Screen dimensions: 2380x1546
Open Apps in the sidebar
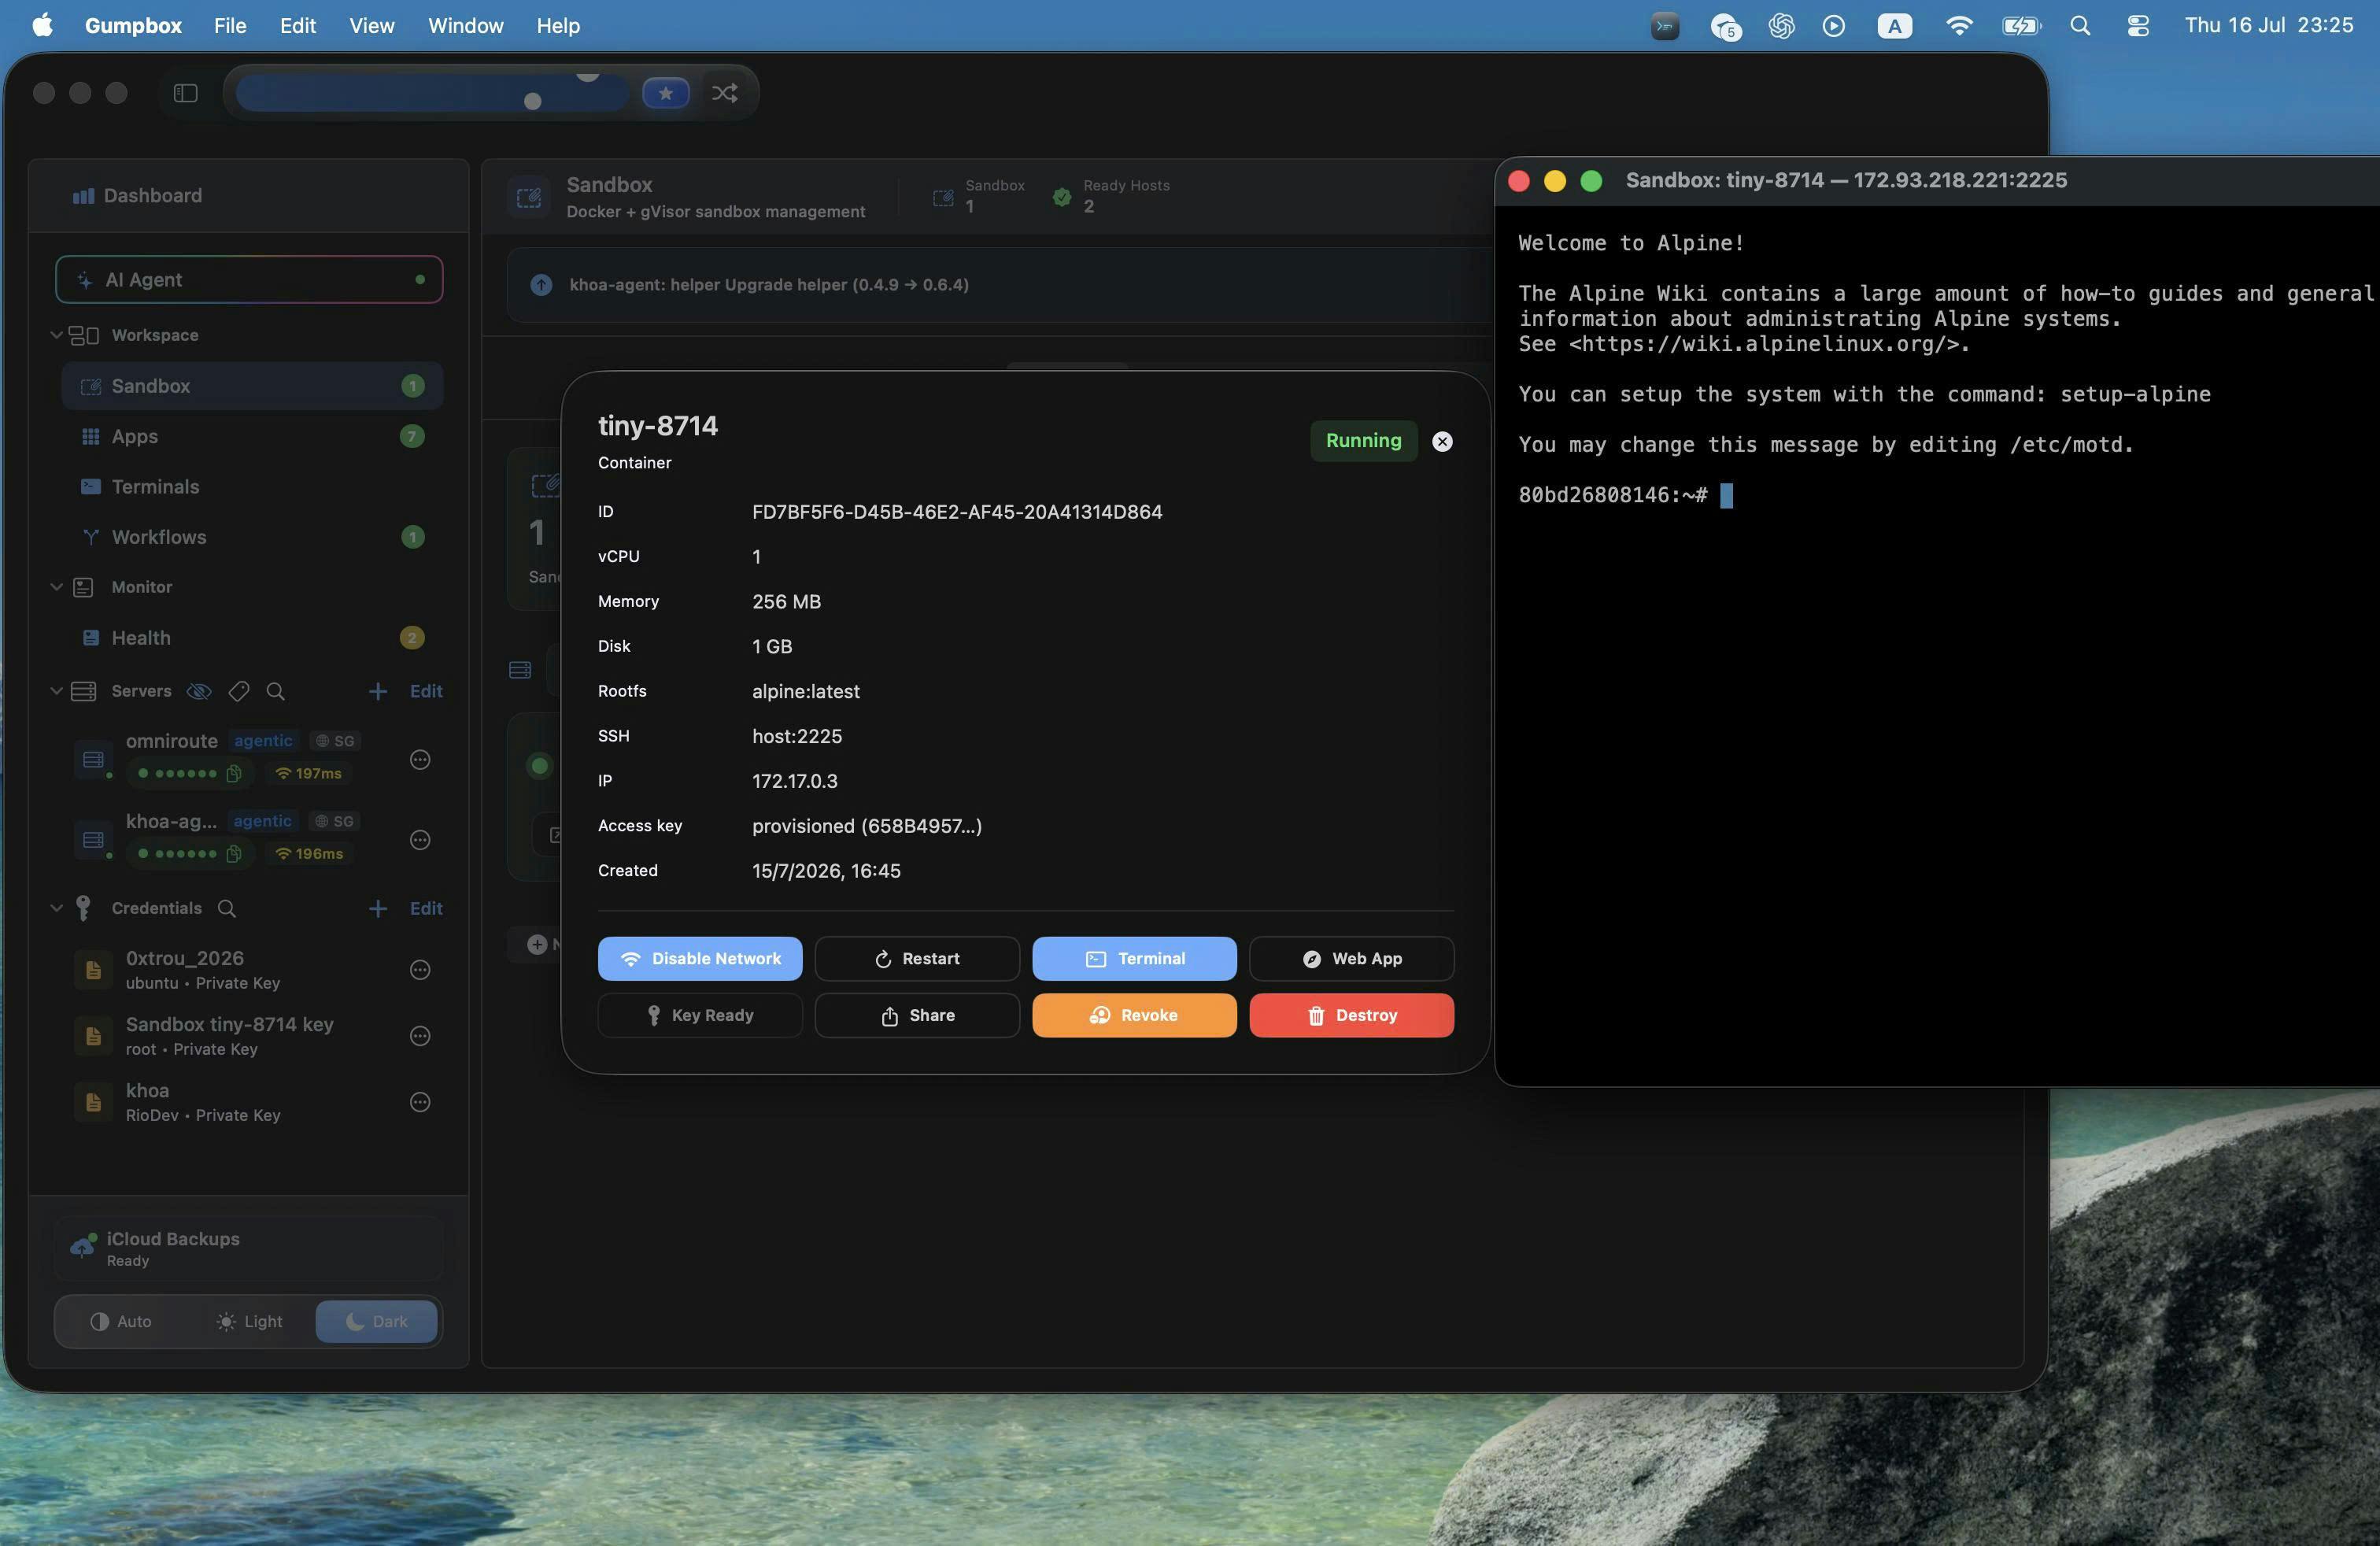pyautogui.click(x=252, y=436)
